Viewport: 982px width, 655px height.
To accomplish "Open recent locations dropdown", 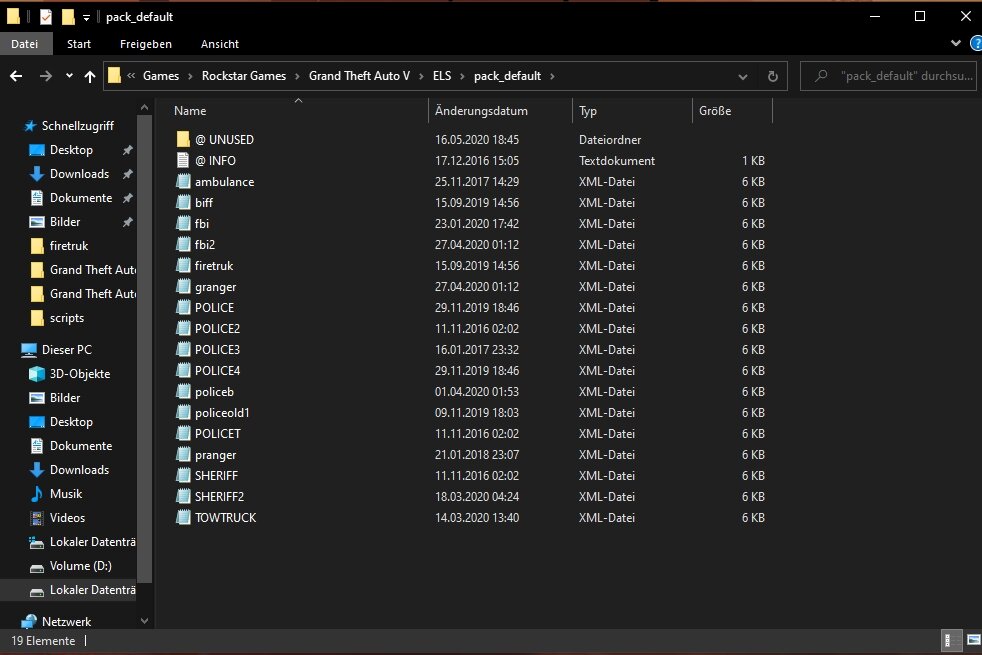I will (69, 76).
